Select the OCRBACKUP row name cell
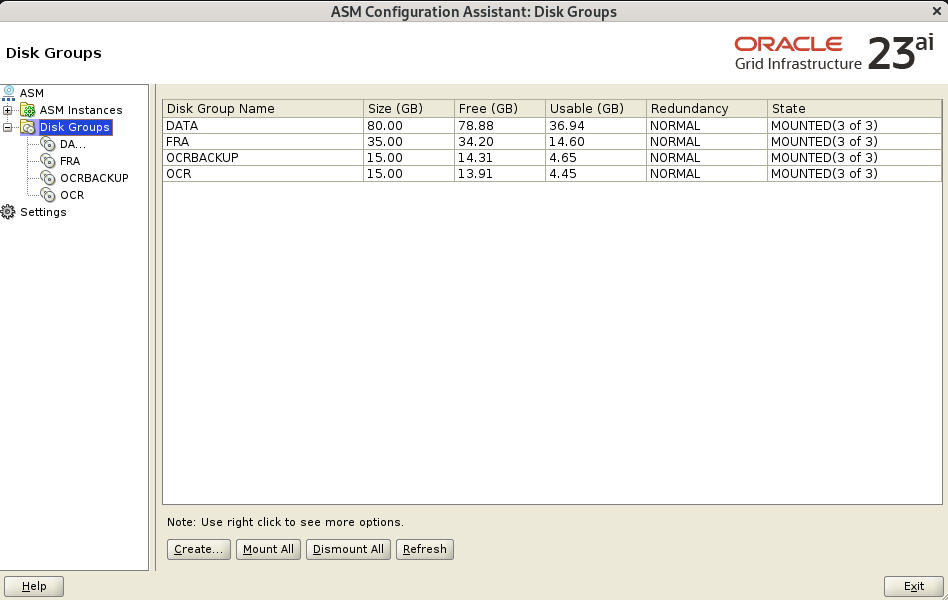Screen dimensions: 948x600 click(263, 157)
